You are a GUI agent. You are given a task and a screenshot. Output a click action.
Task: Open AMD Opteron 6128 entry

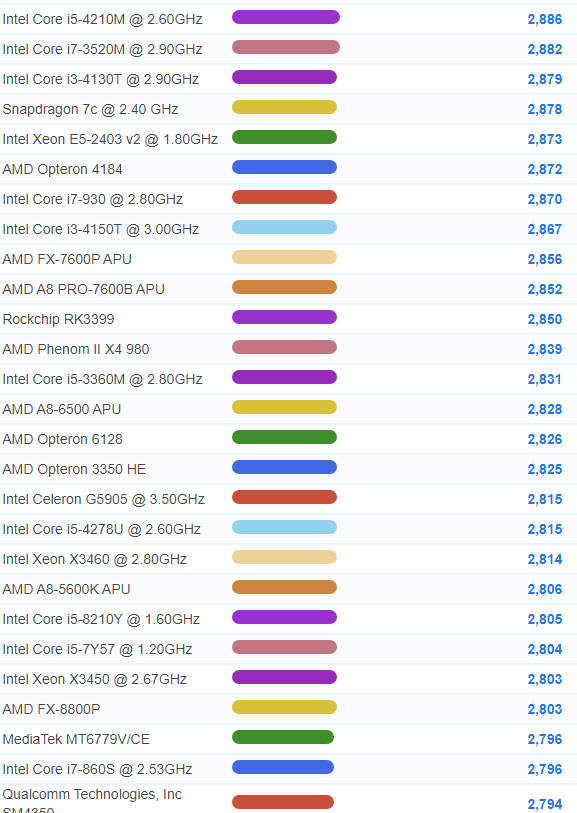point(62,440)
